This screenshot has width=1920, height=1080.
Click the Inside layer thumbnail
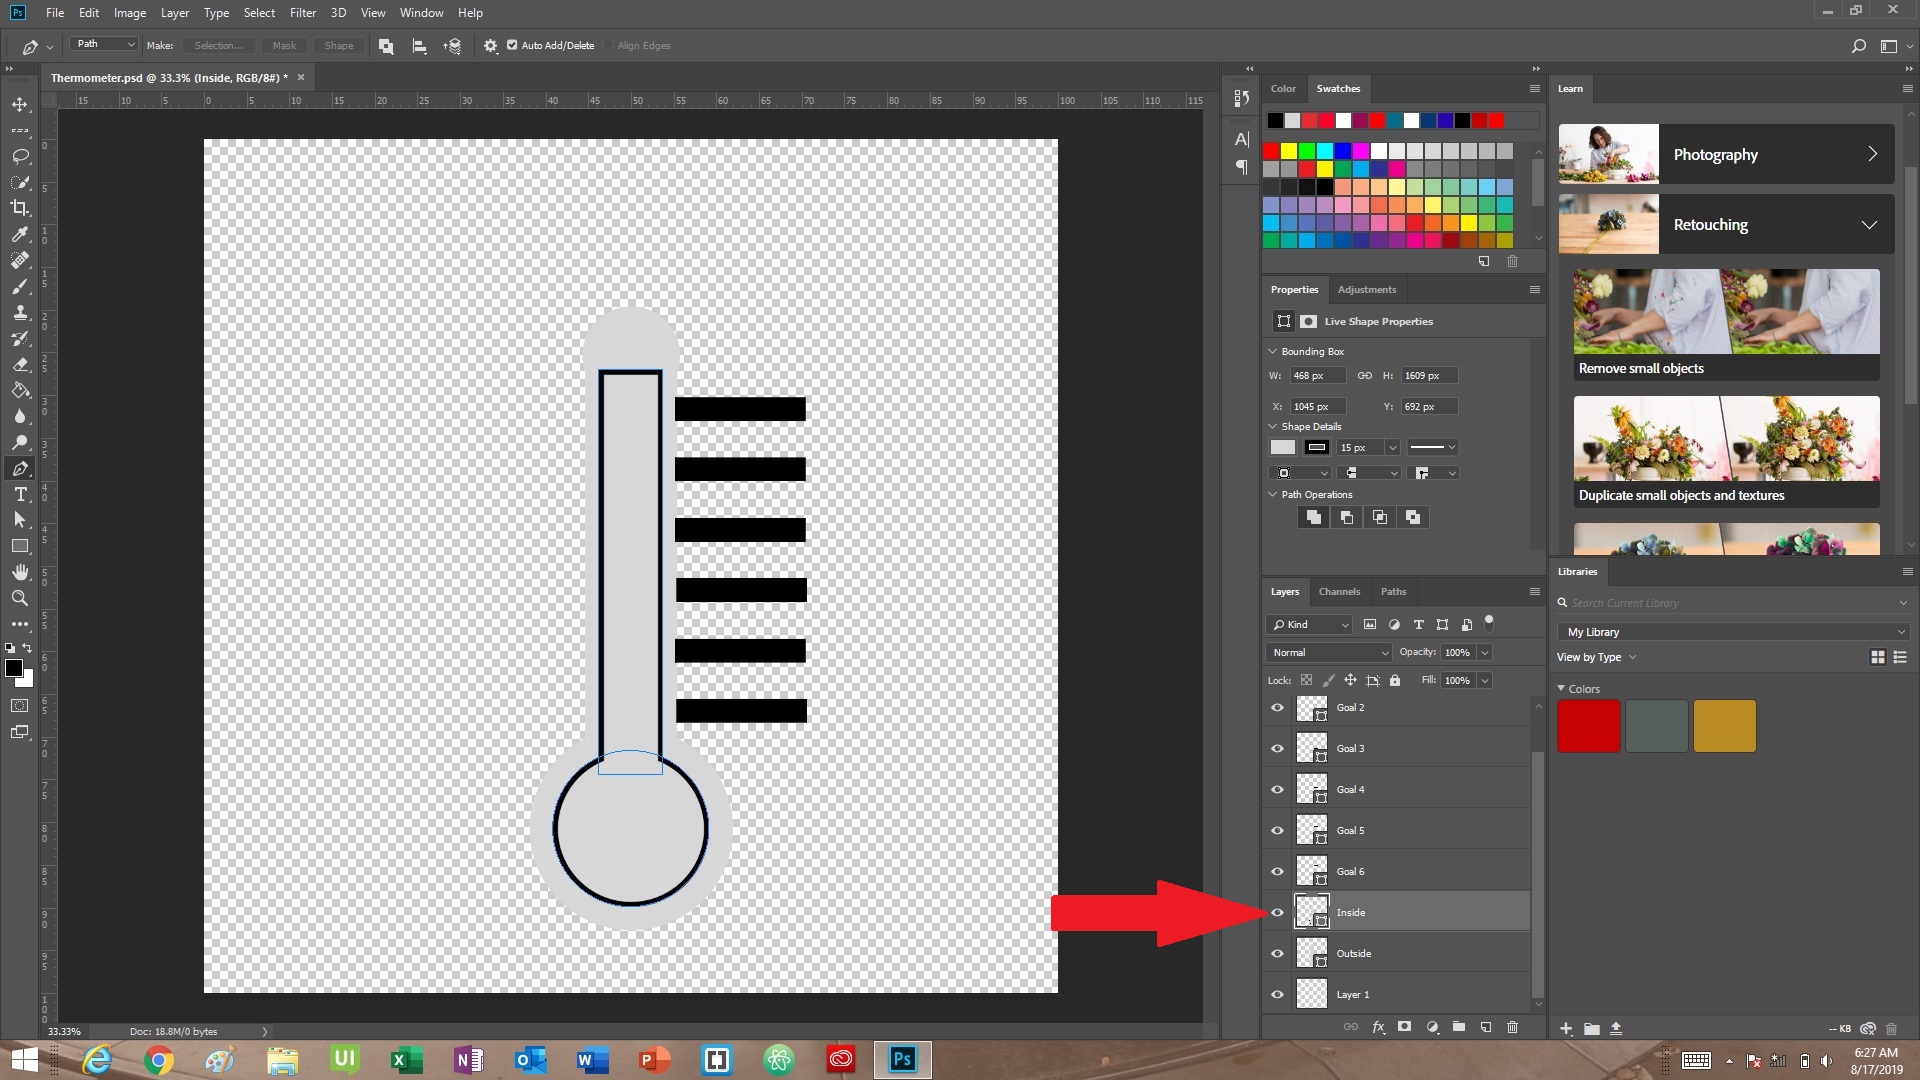(x=1311, y=911)
